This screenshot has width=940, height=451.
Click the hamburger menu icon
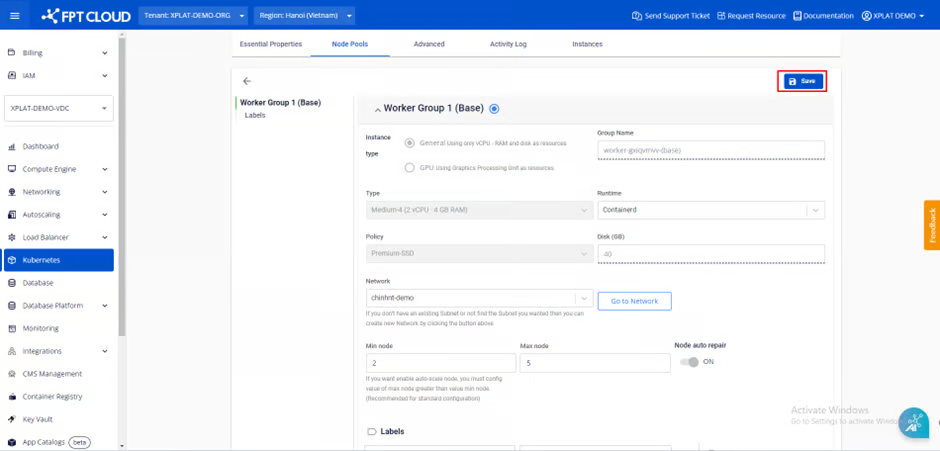(14, 16)
